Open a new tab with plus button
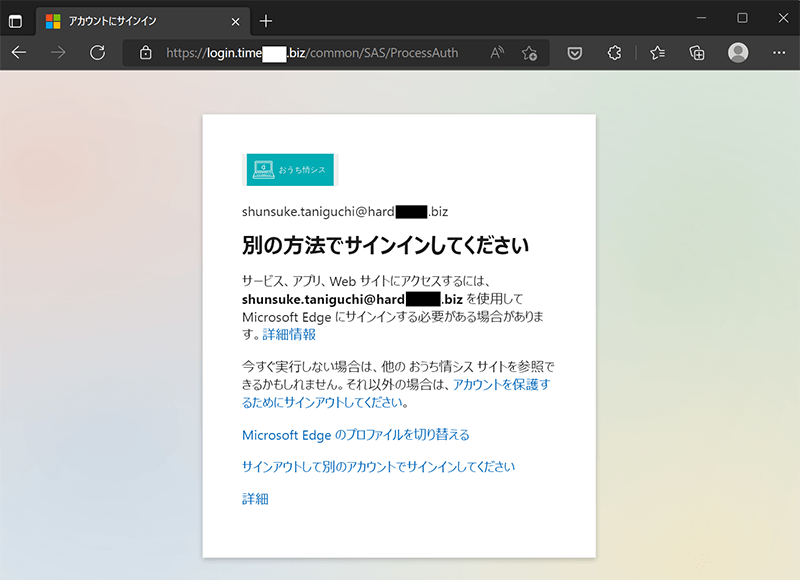The image size is (800, 580). pos(266,21)
